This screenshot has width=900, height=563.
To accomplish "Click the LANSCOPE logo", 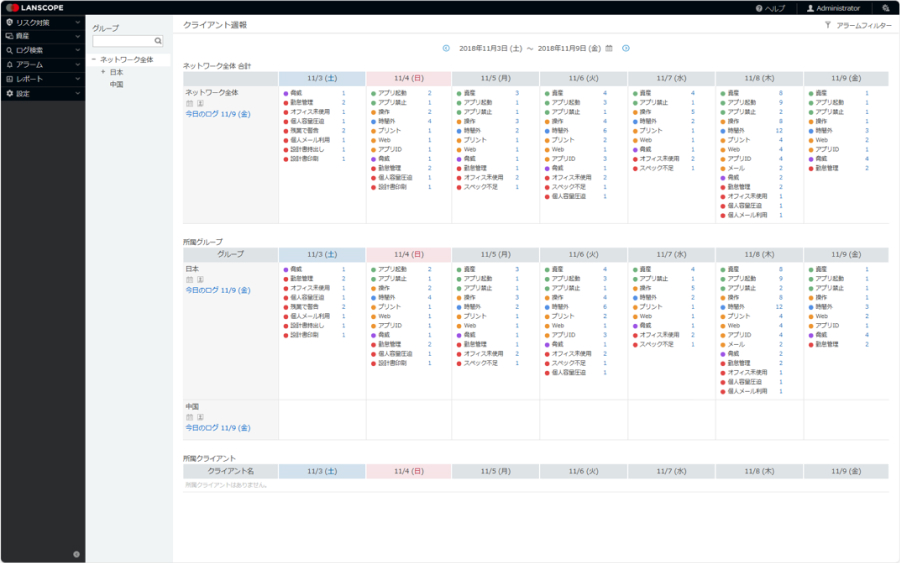I will pyautogui.click(x=35, y=7).
